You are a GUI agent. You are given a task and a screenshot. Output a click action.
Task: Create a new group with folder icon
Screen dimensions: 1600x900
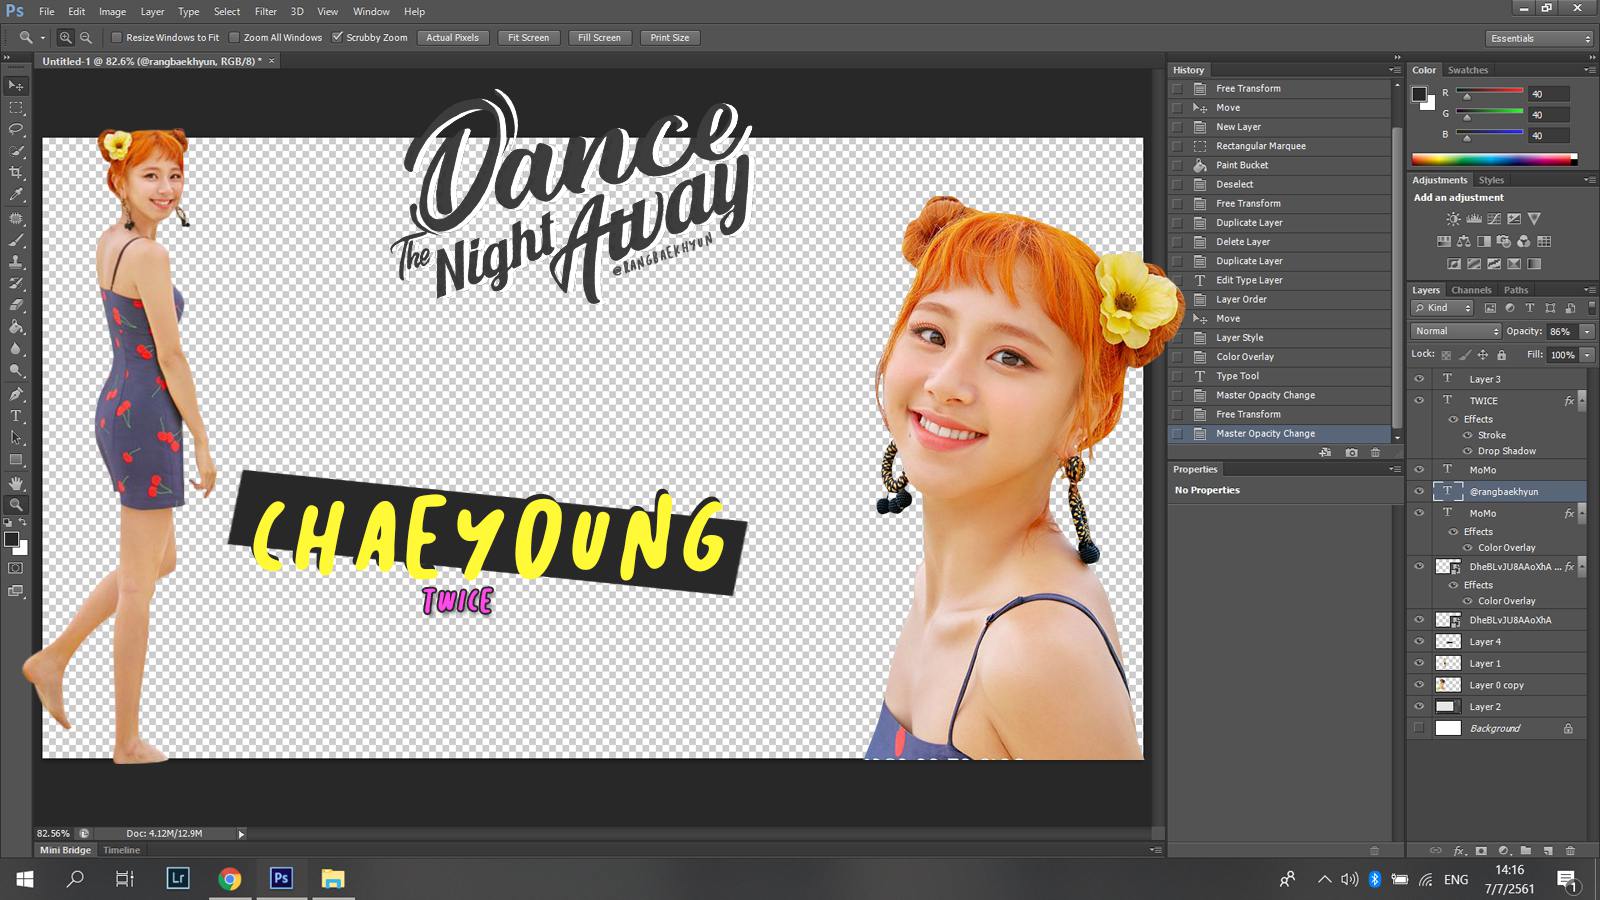(1526, 851)
